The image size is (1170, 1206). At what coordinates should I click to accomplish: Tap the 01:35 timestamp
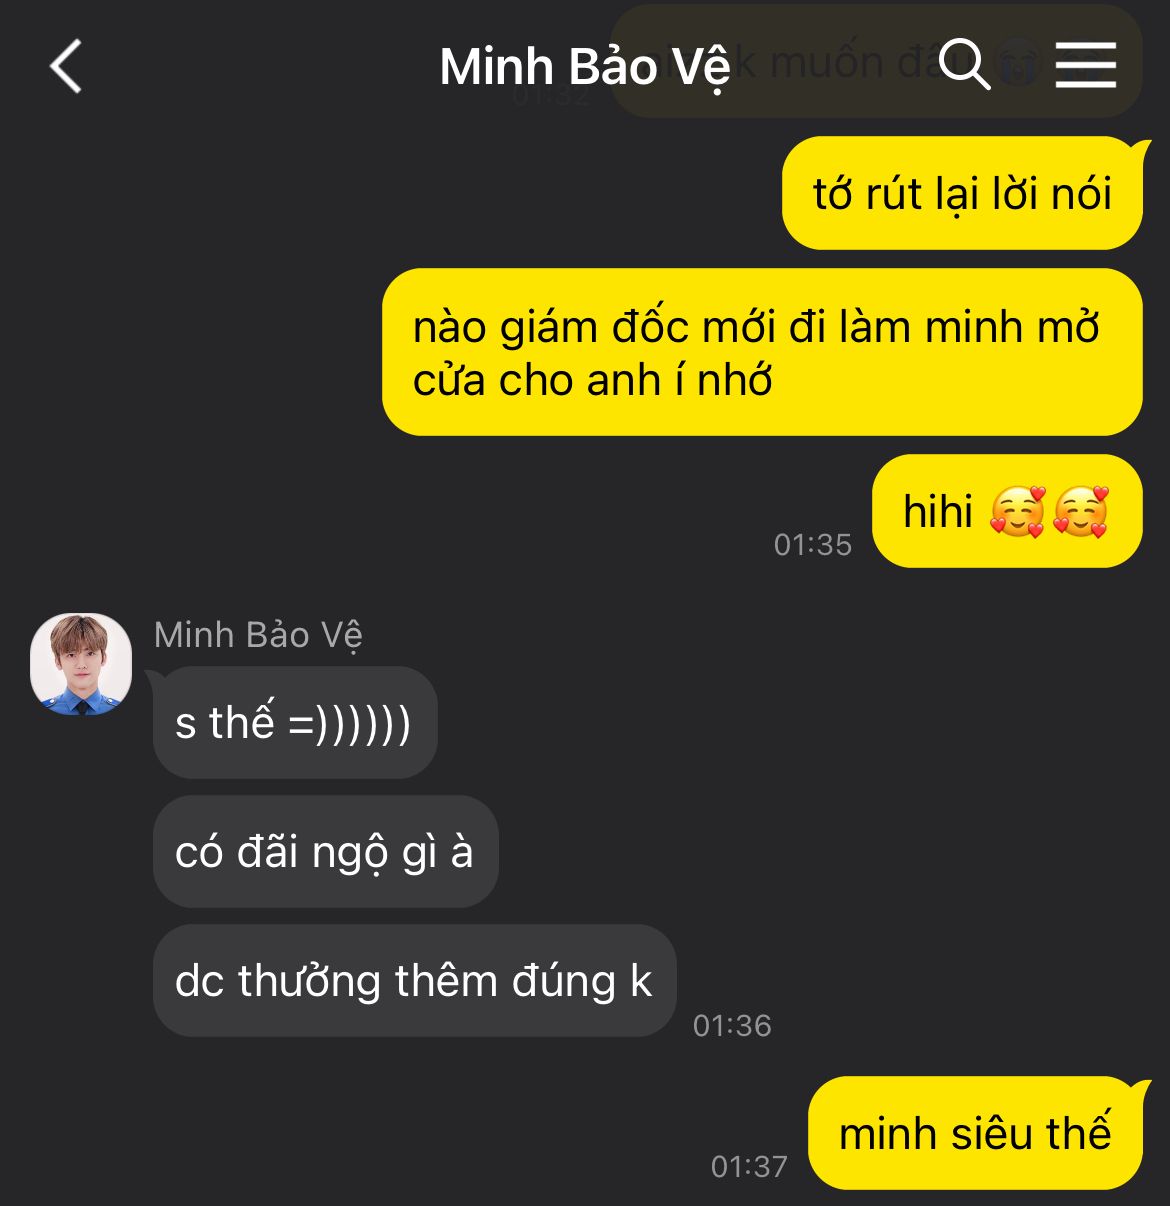tap(813, 545)
